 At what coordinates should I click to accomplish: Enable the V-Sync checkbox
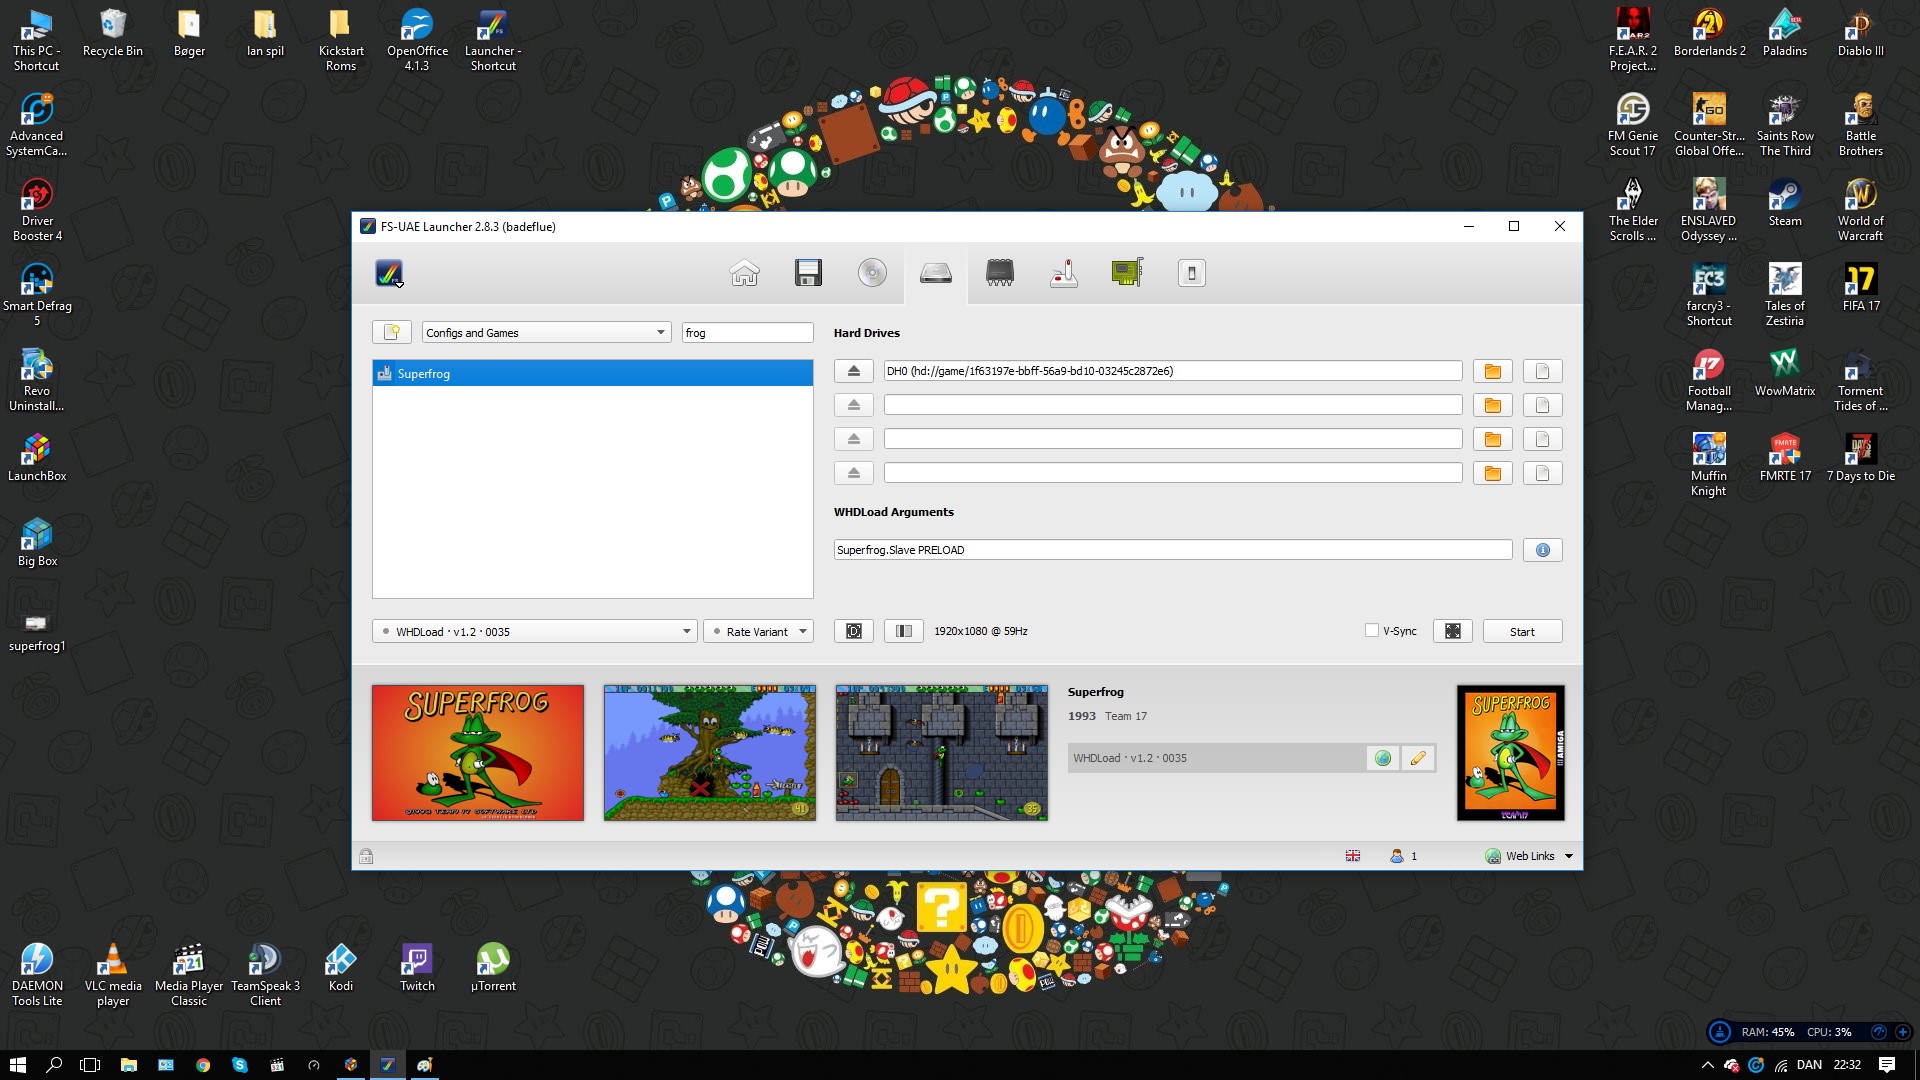pos(1372,631)
